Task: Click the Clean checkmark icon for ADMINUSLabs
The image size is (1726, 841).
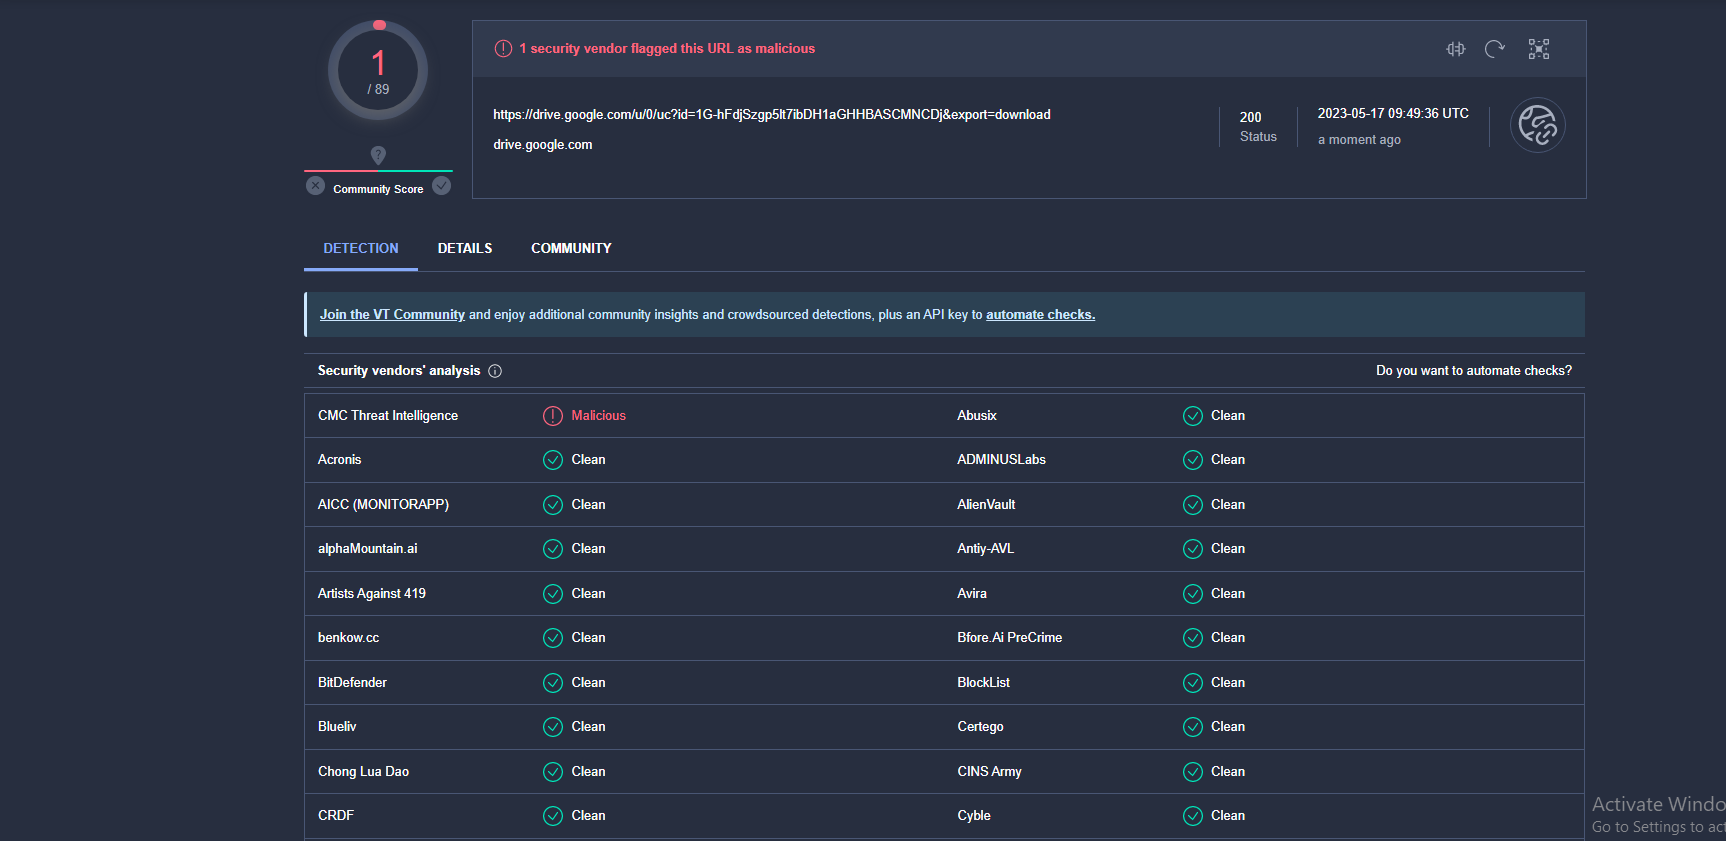Action: (1193, 460)
